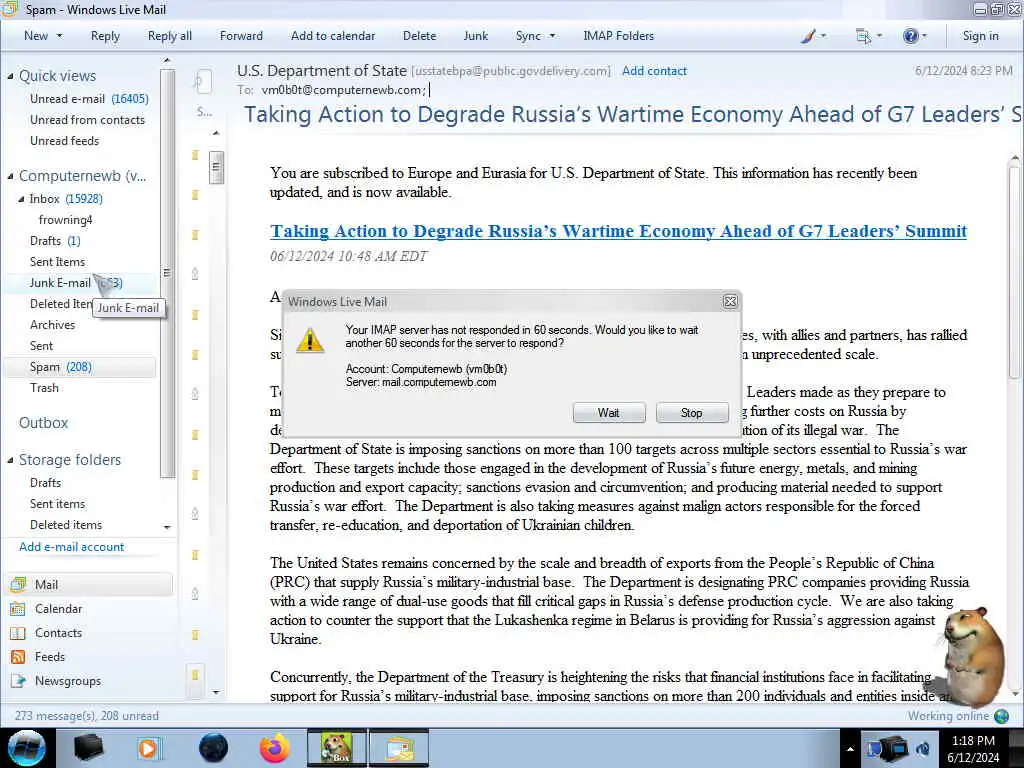
Task: Click the Windows Start orb
Action: pyautogui.click(x=27, y=748)
